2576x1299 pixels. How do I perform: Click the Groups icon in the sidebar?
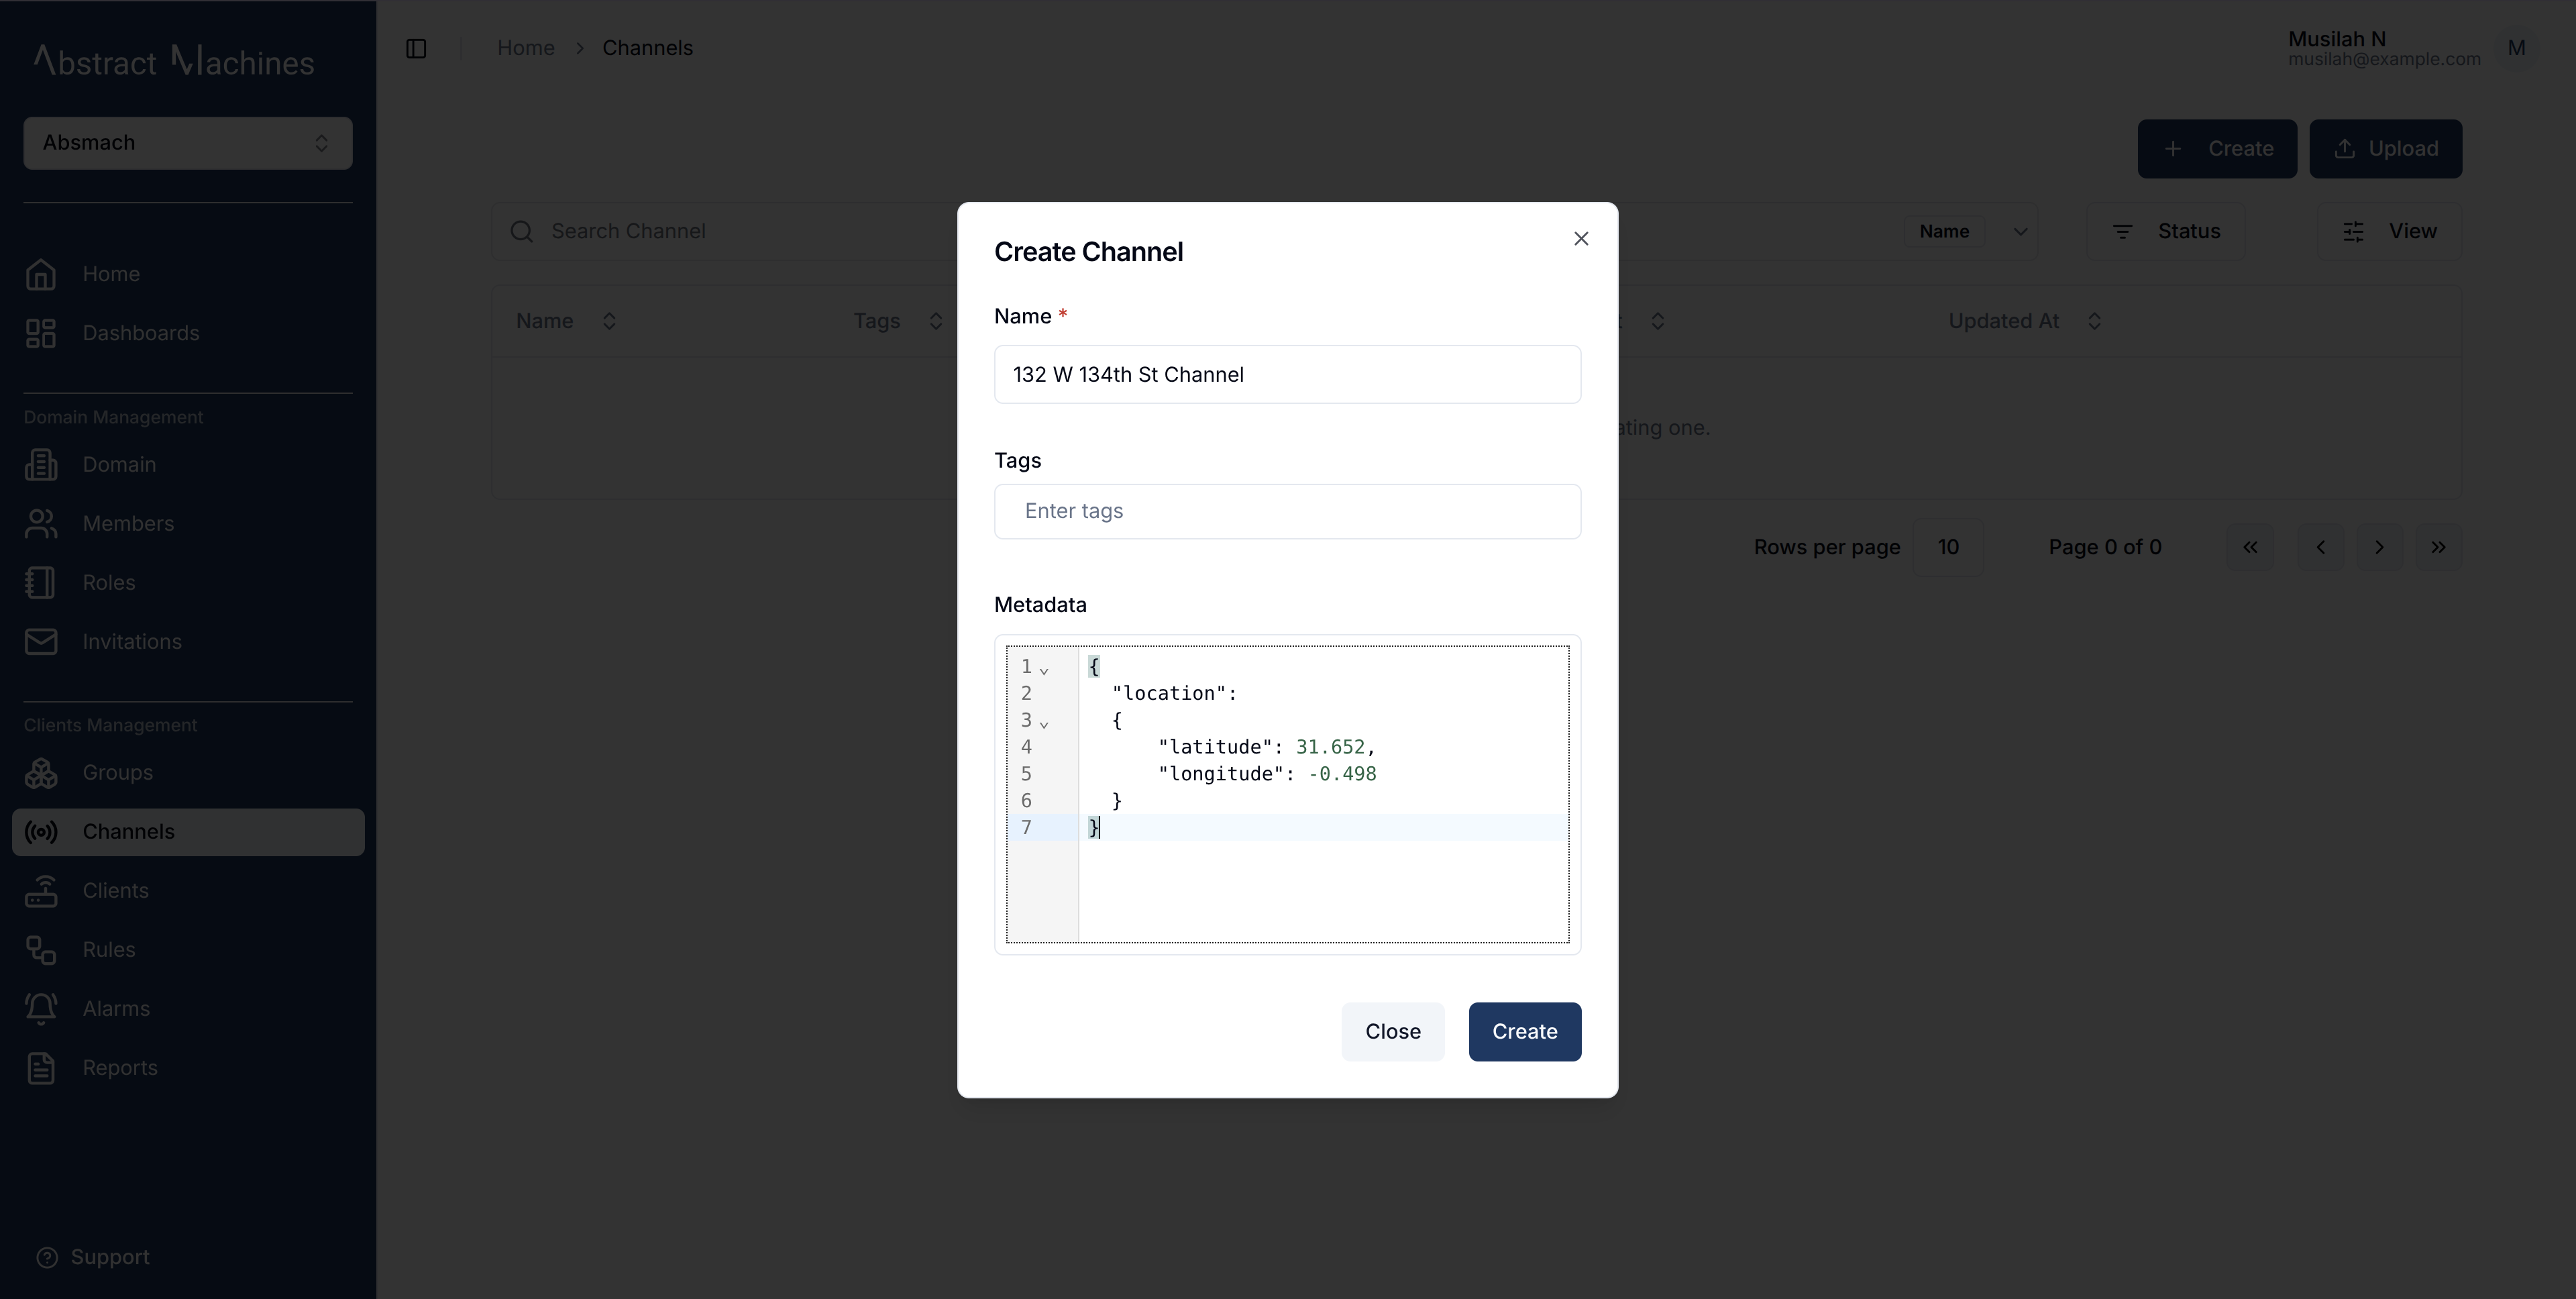[x=41, y=773]
